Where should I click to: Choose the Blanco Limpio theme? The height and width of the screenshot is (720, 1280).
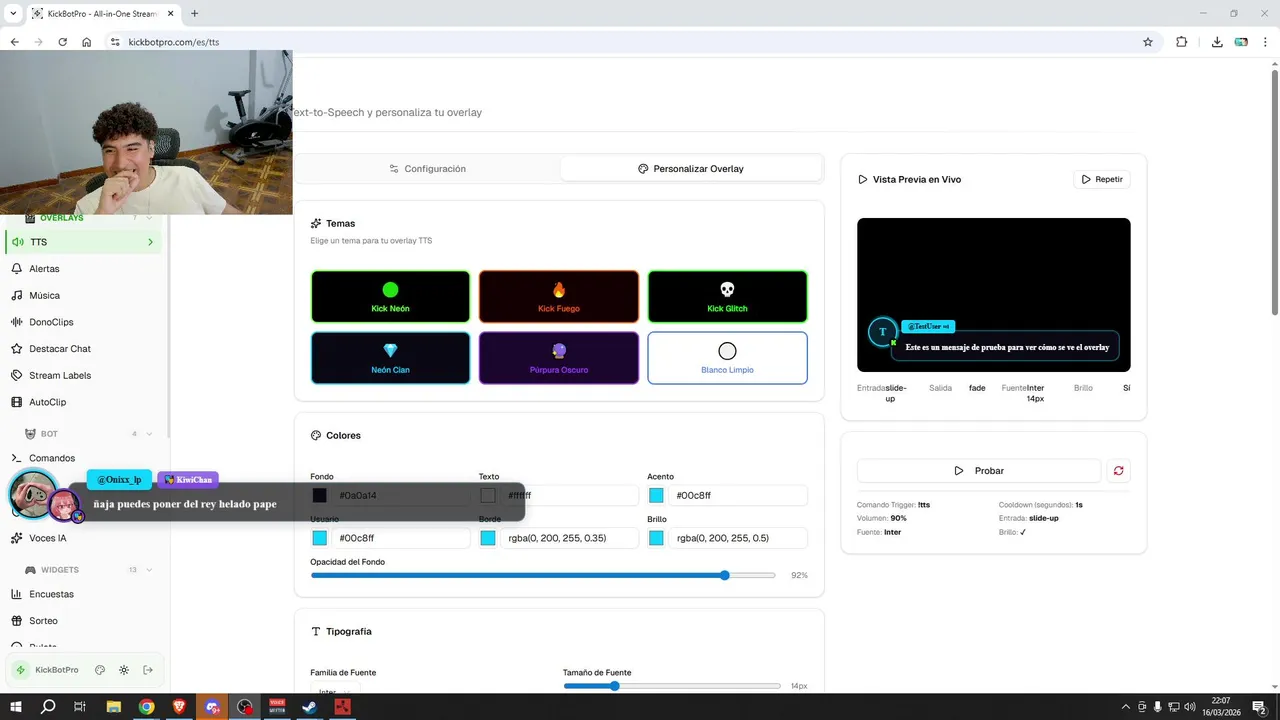coord(727,358)
